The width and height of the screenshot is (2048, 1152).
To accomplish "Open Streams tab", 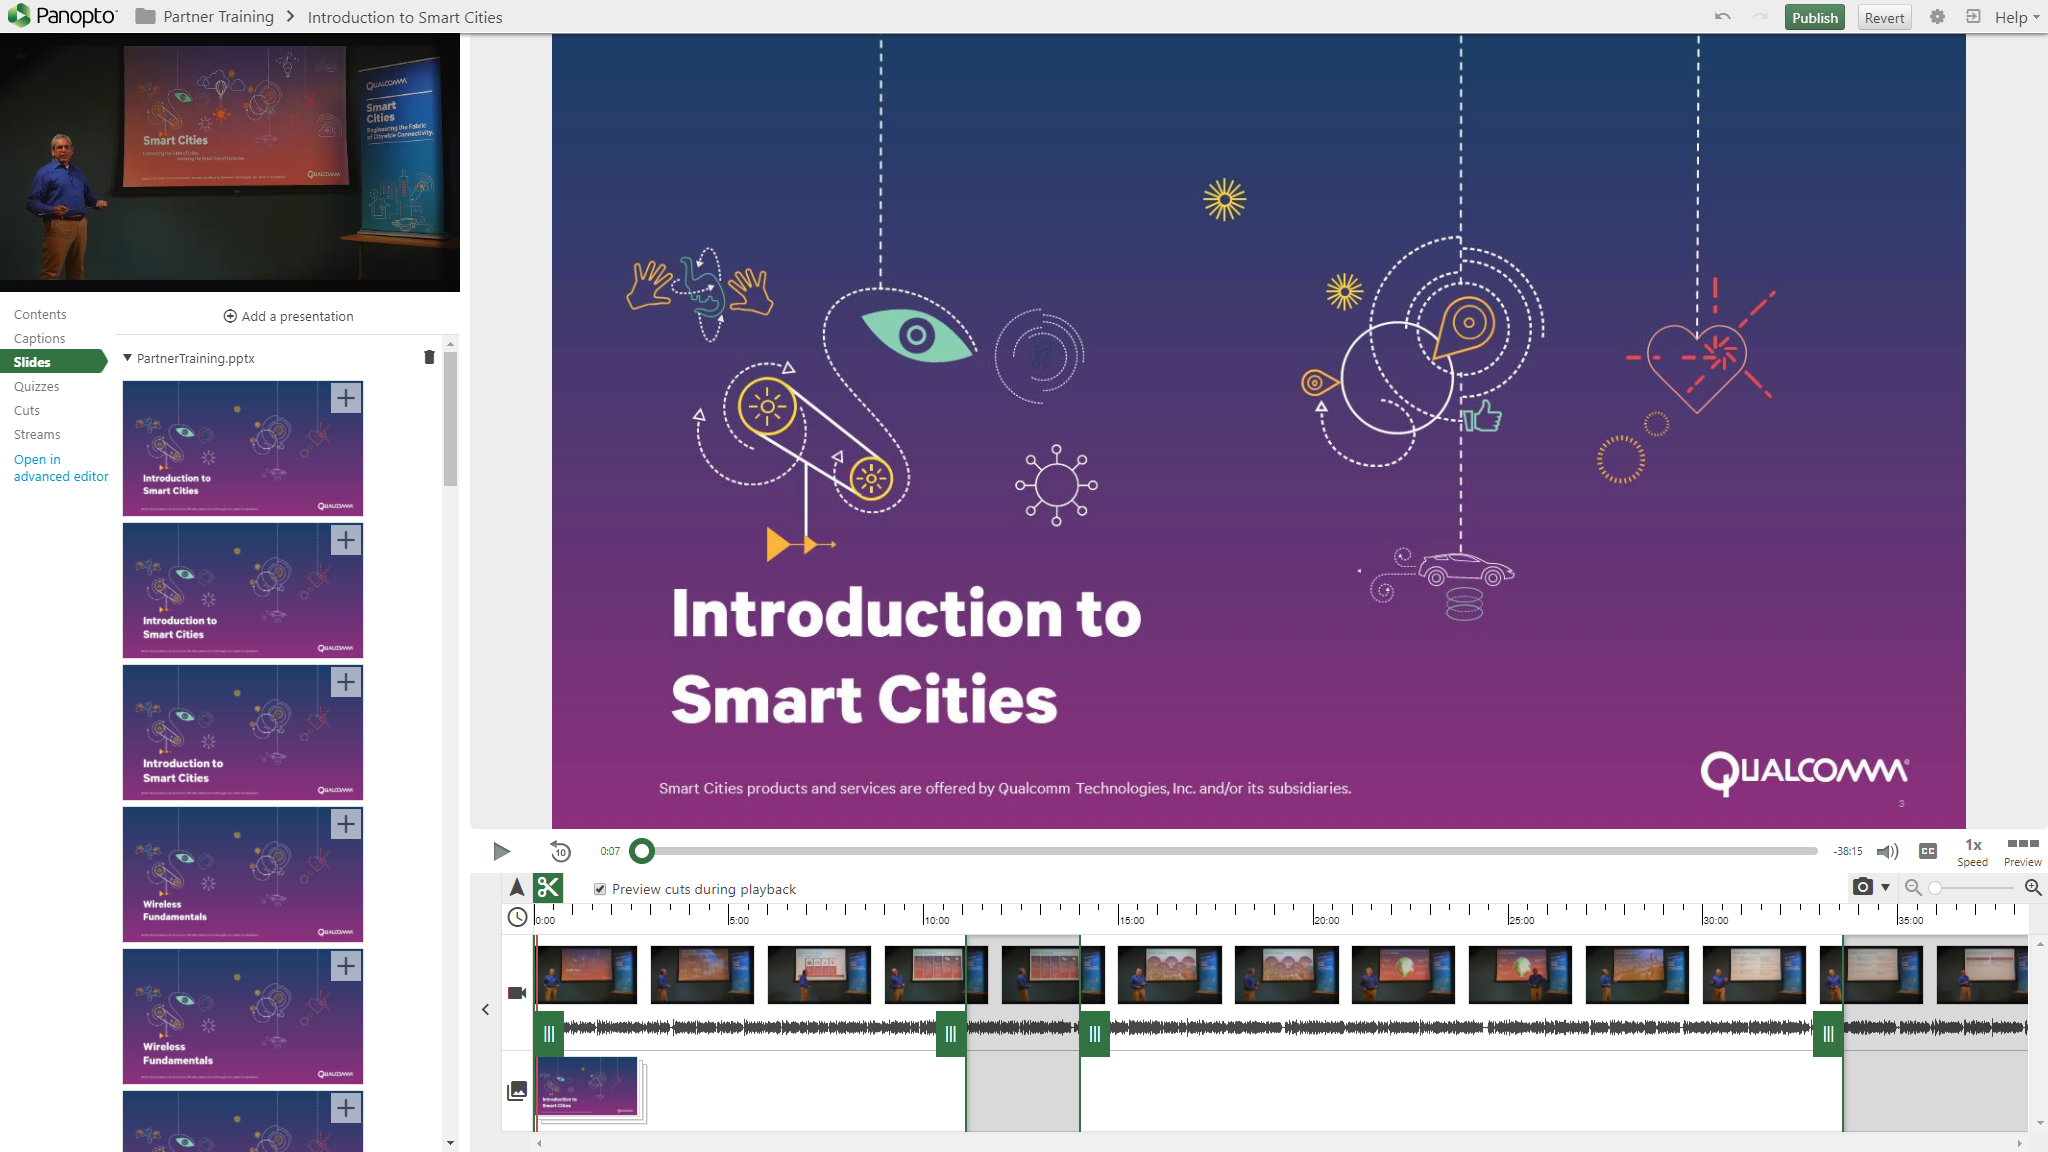I will coord(37,434).
